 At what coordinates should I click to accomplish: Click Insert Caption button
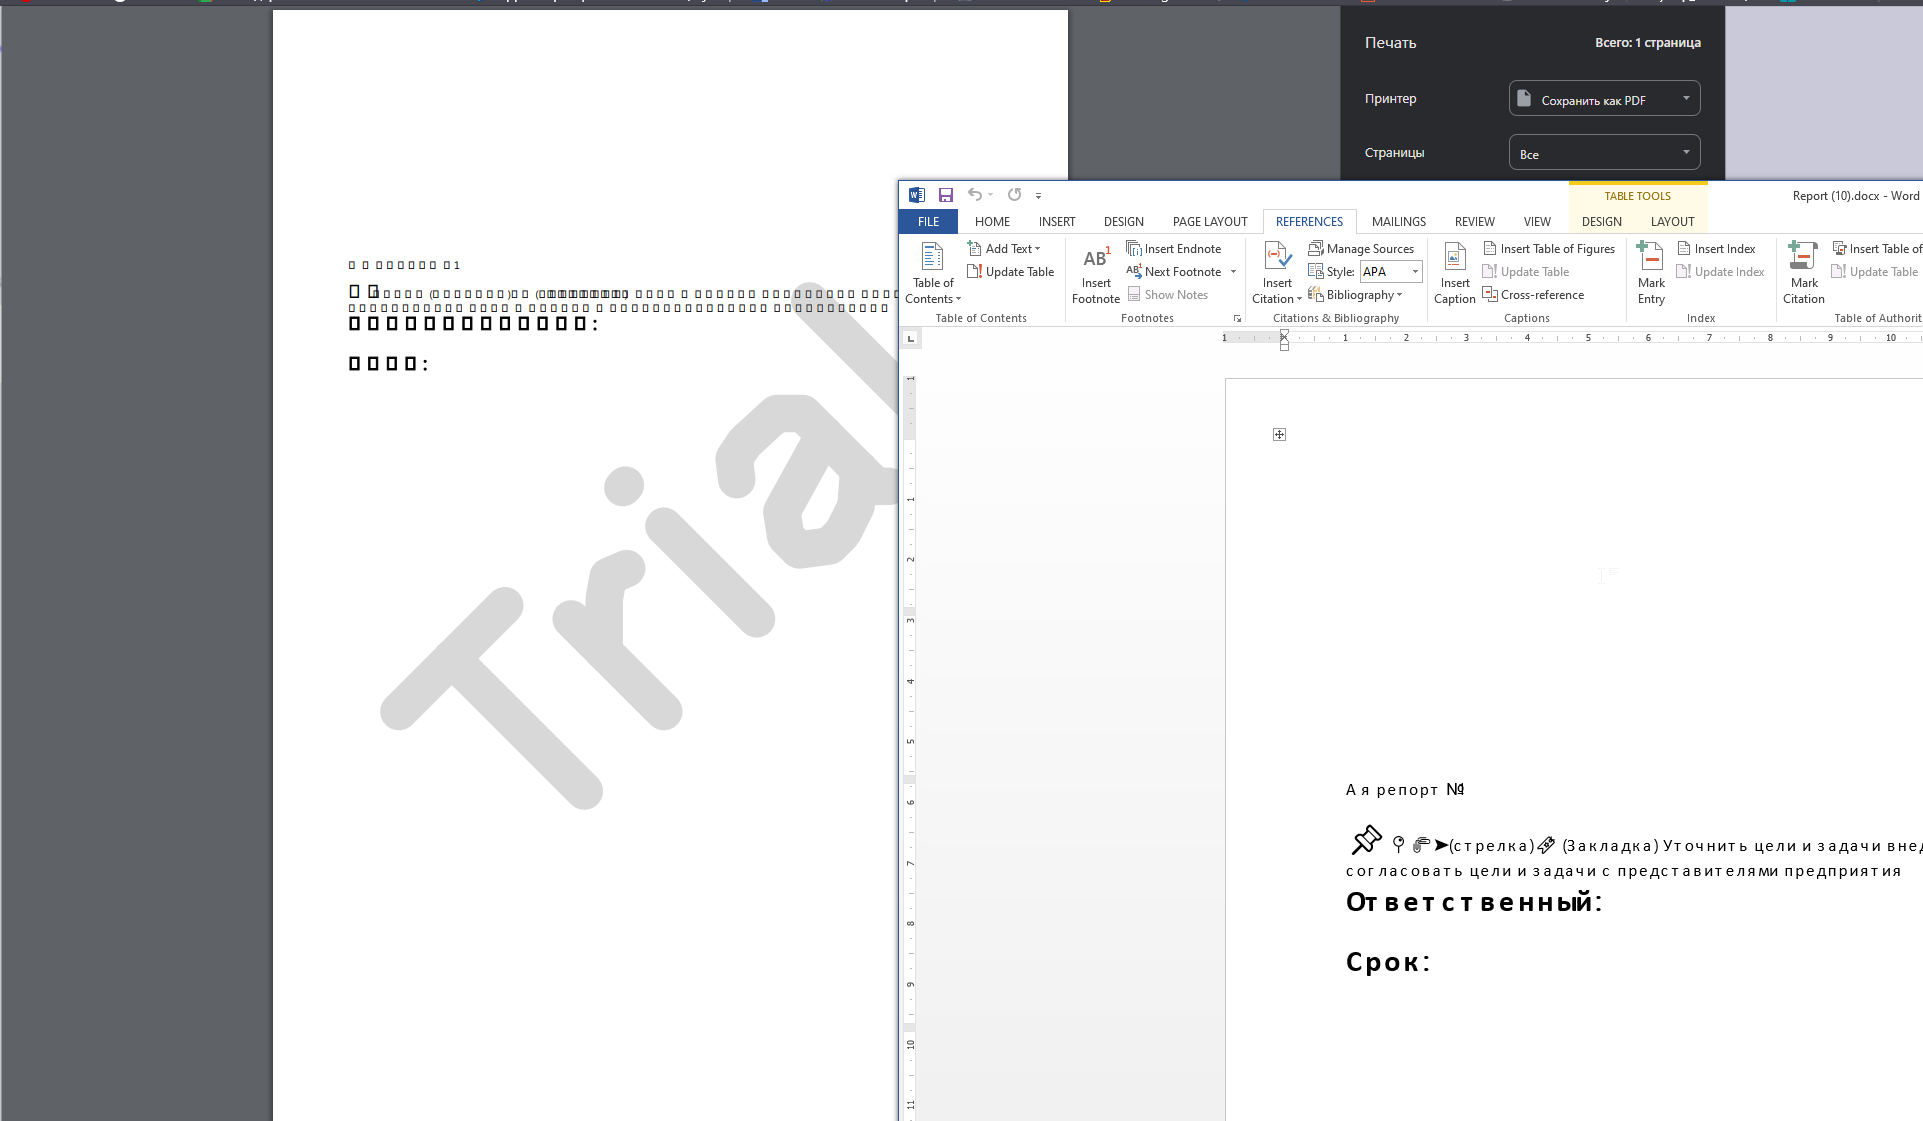[x=1455, y=273]
